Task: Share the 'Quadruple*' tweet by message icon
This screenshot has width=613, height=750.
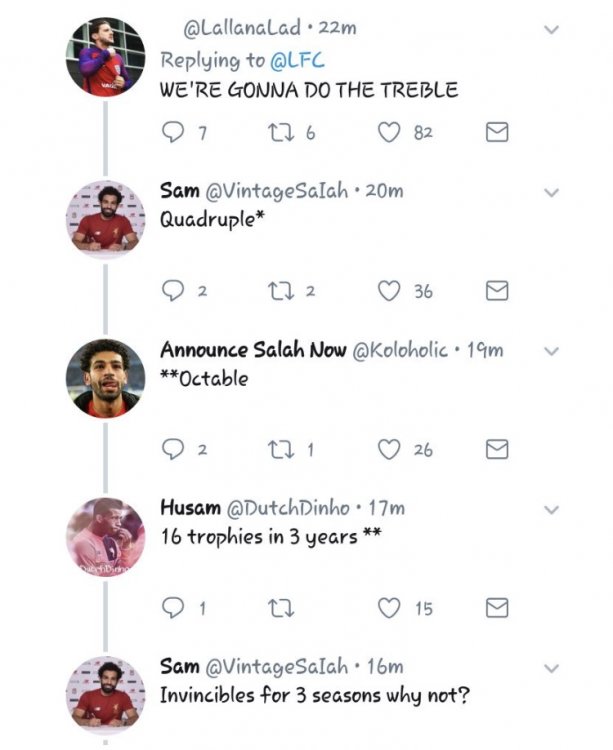Action: (497, 291)
